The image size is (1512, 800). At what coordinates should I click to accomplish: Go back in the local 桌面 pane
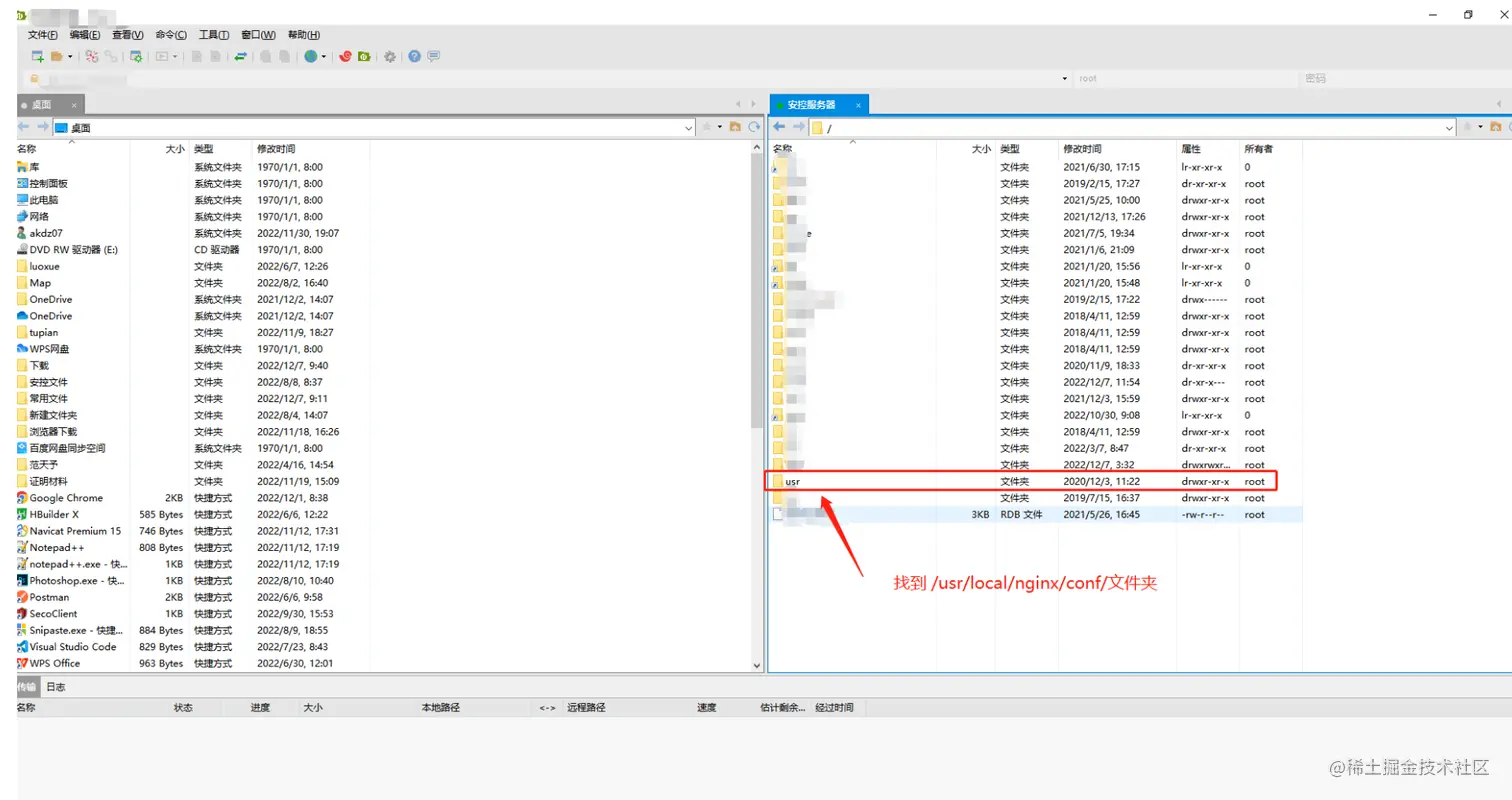[24, 127]
